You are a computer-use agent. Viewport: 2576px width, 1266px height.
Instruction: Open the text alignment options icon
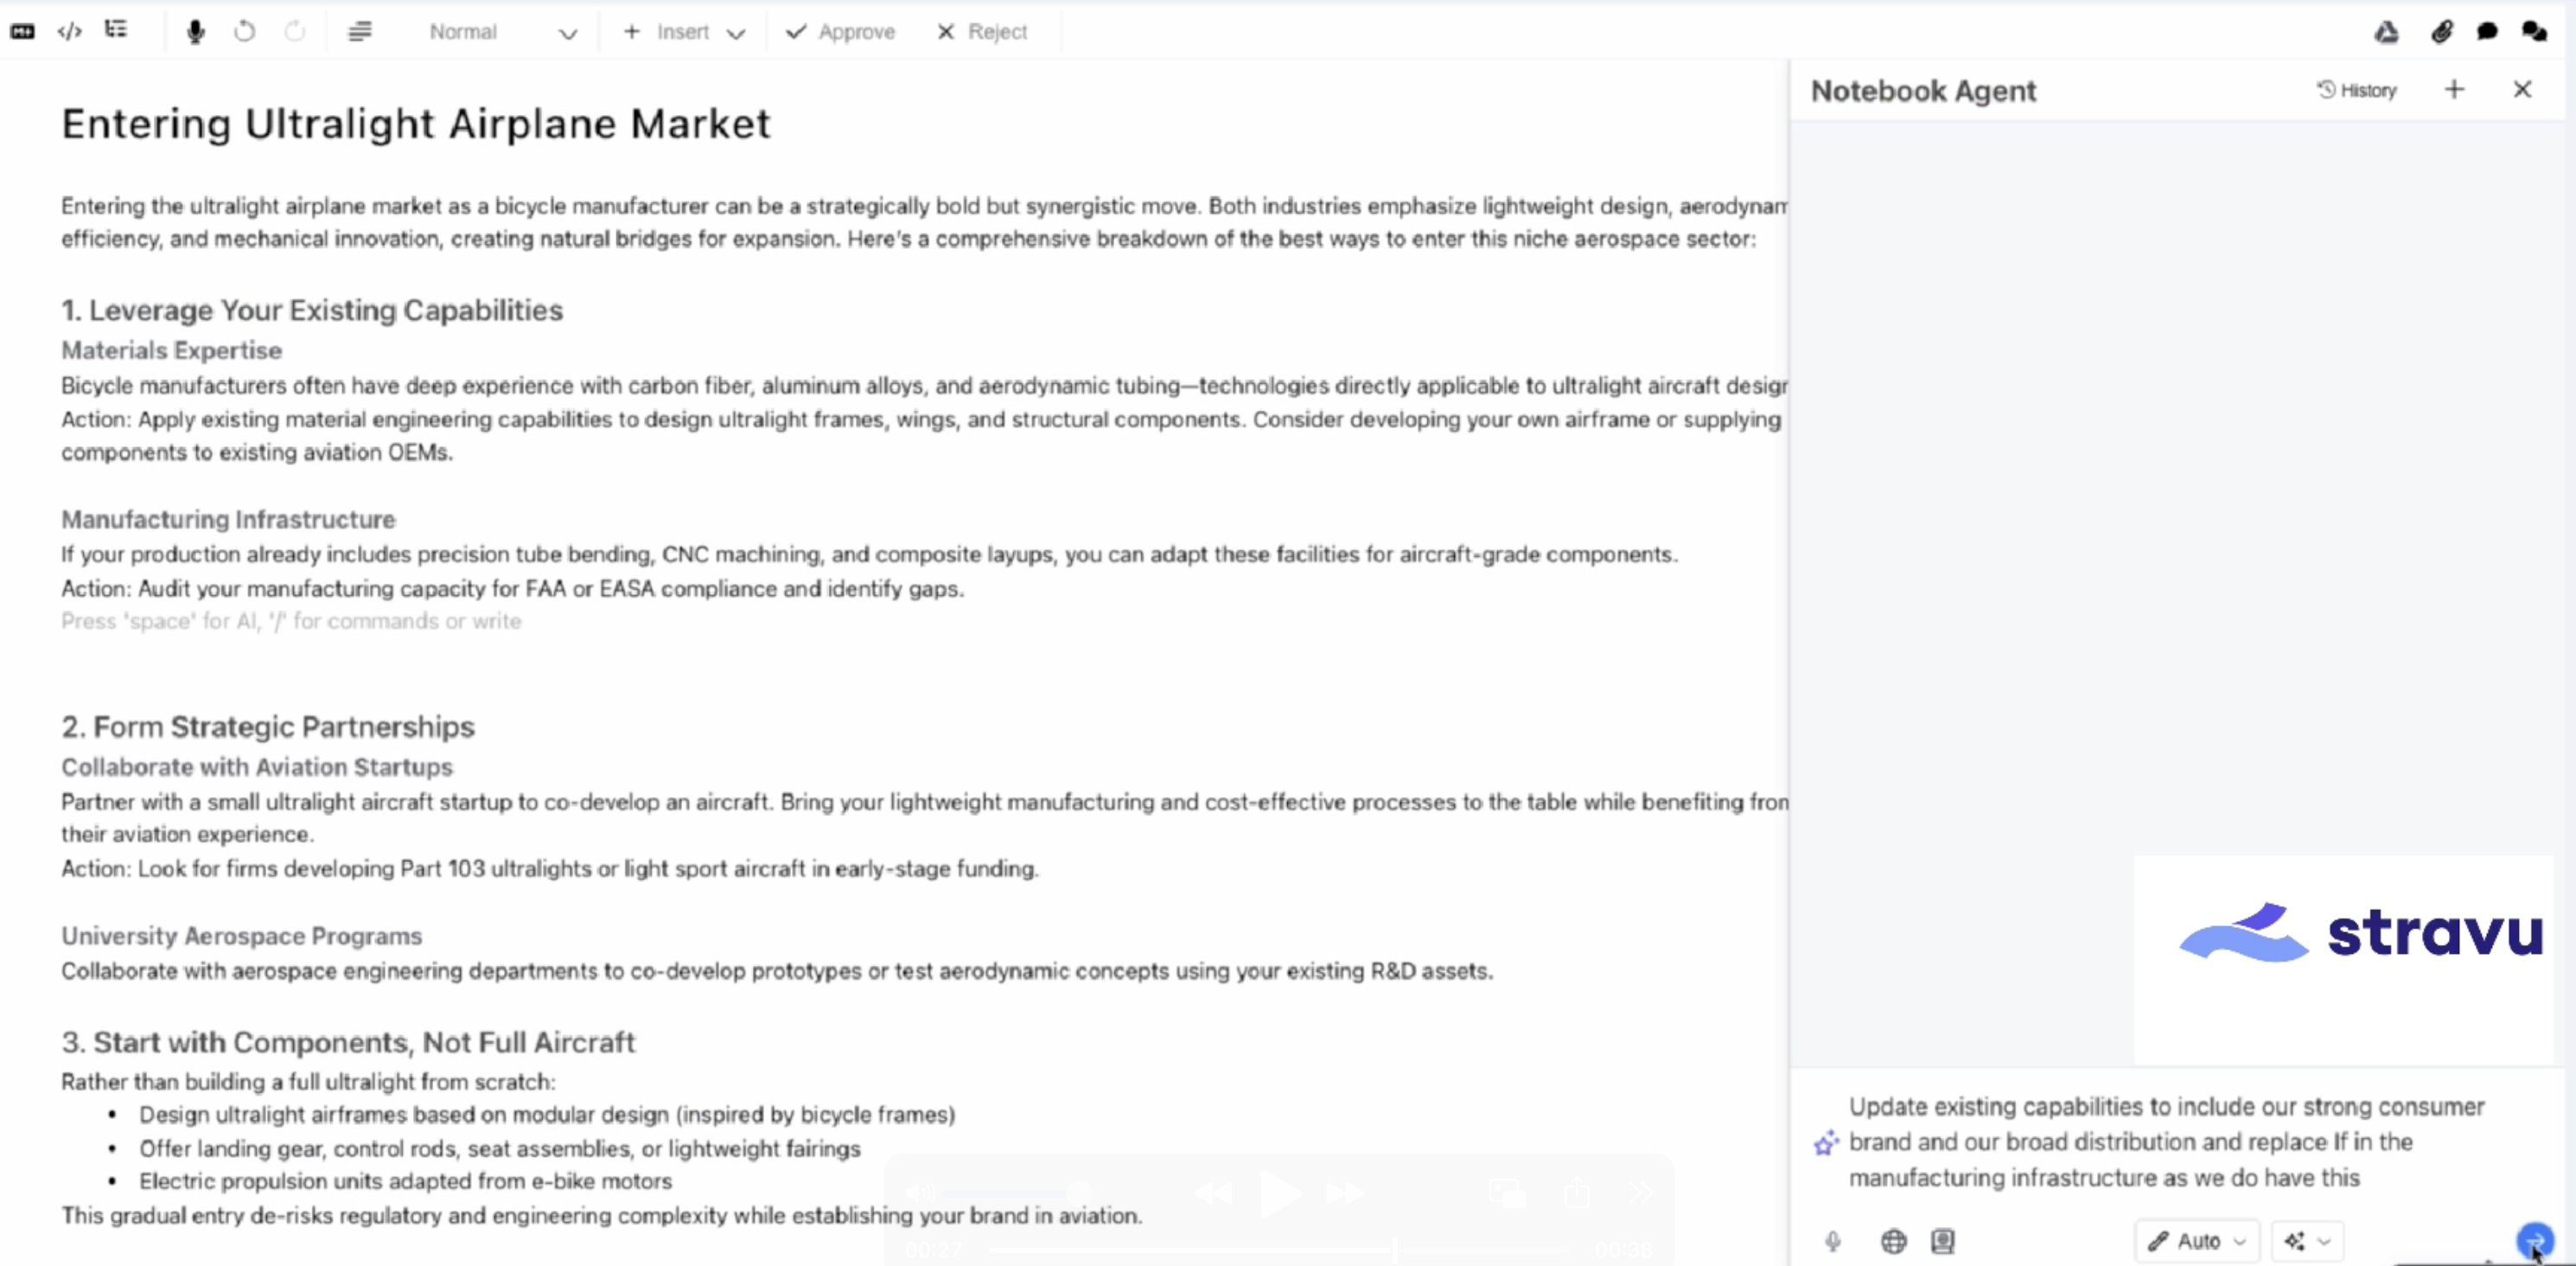pyautogui.click(x=360, y=32)
